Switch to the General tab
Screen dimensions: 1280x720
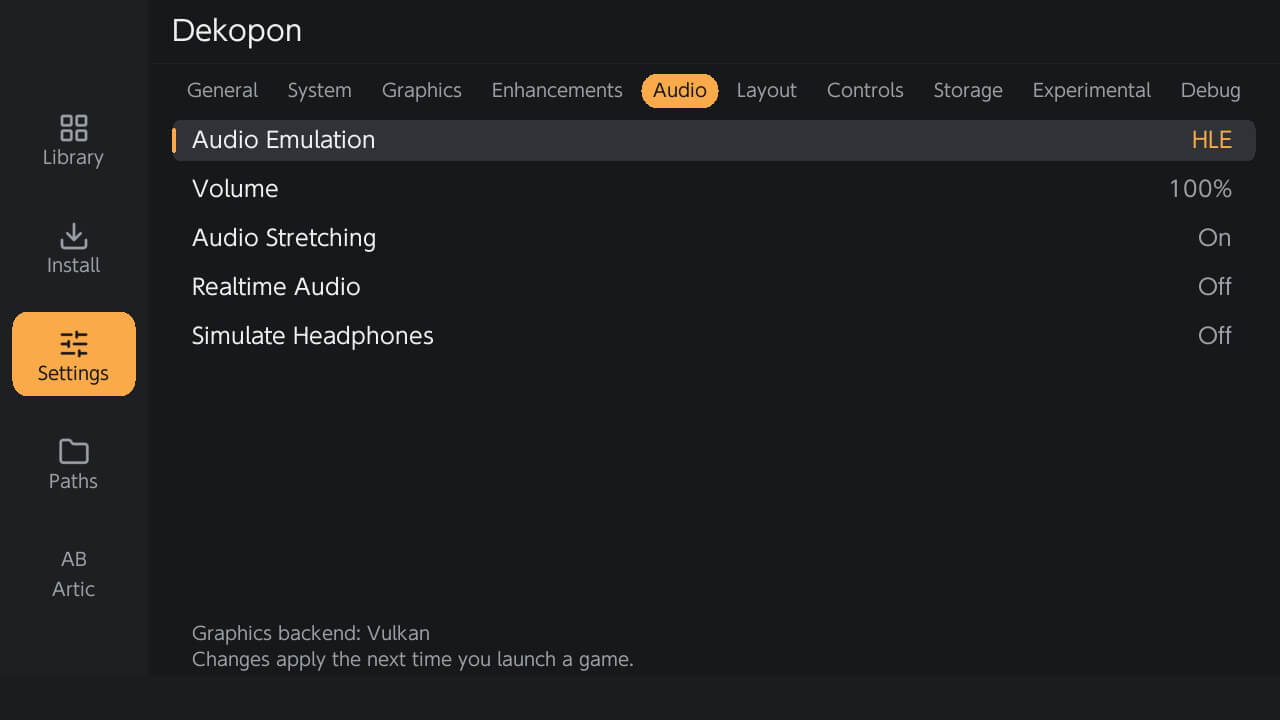[222, 91]
